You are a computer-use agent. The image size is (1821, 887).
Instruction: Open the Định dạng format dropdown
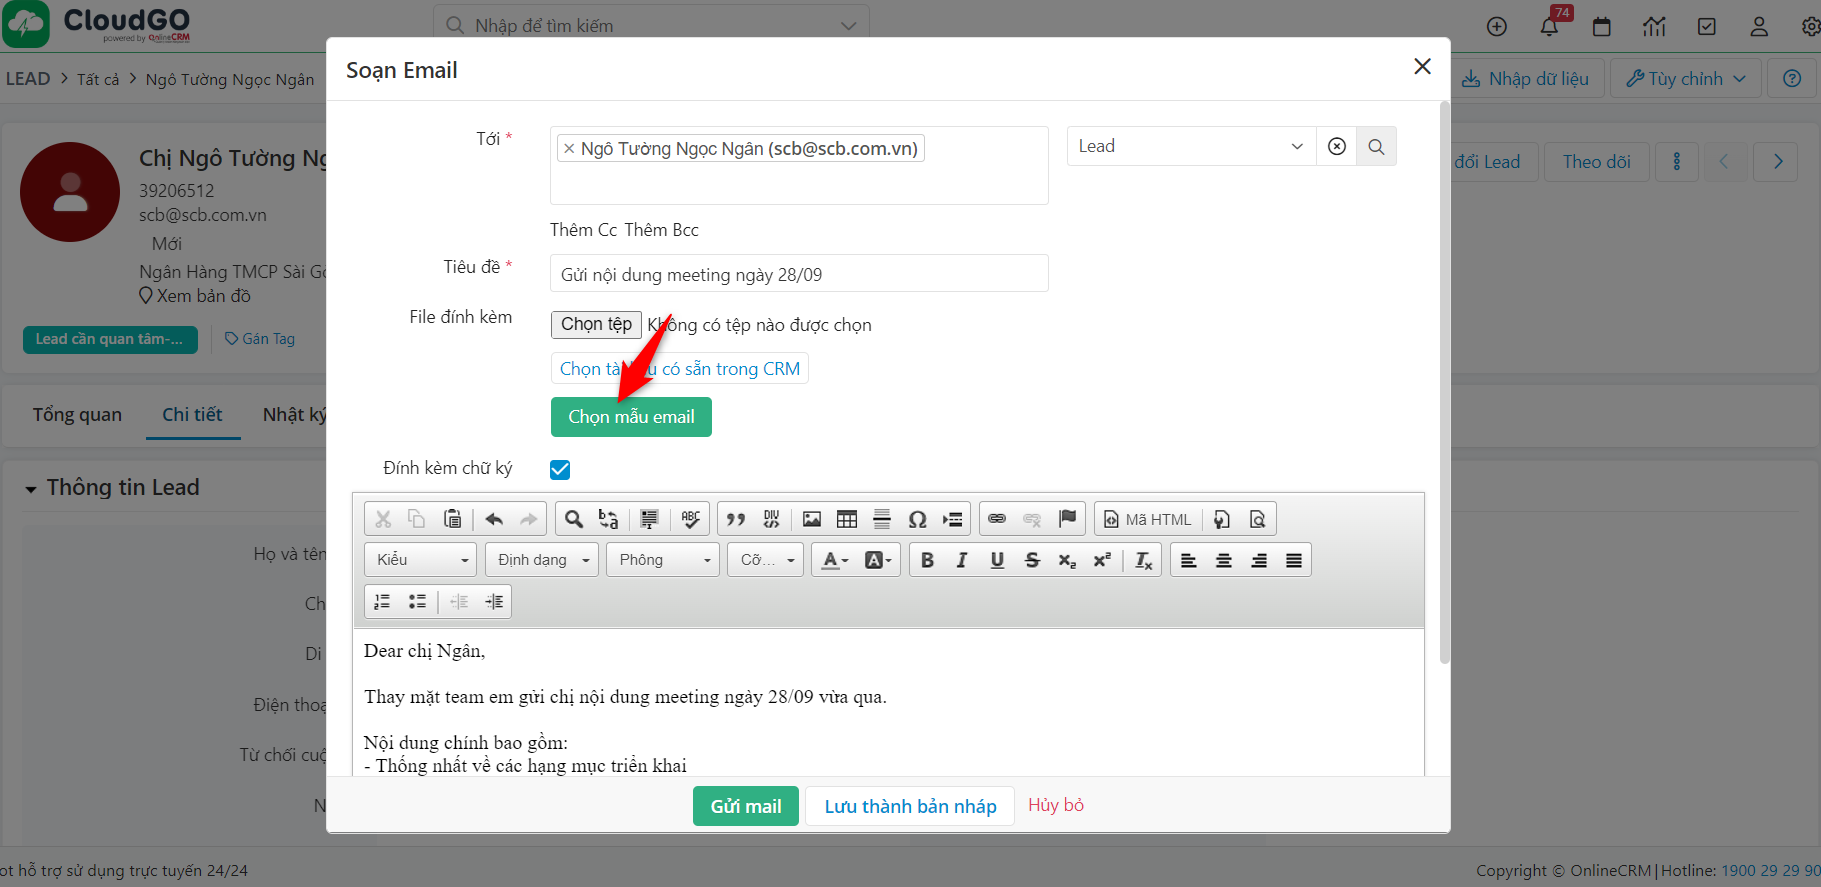(542, 560)
